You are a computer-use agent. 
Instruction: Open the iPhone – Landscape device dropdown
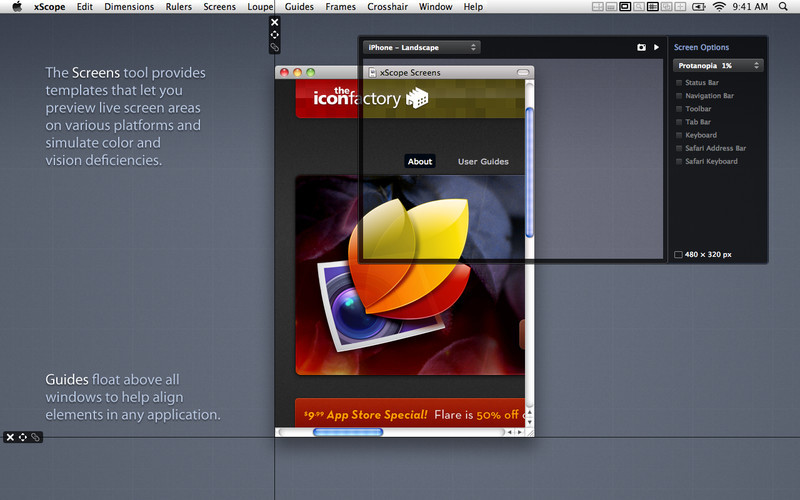click(x=421, y=47)
